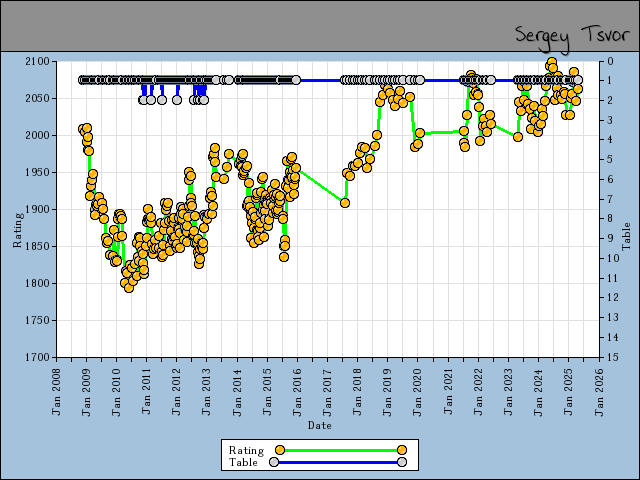Click the Jan 2009 date label
640x480 pixels.
pyautogui.click(x=87, y=392)
